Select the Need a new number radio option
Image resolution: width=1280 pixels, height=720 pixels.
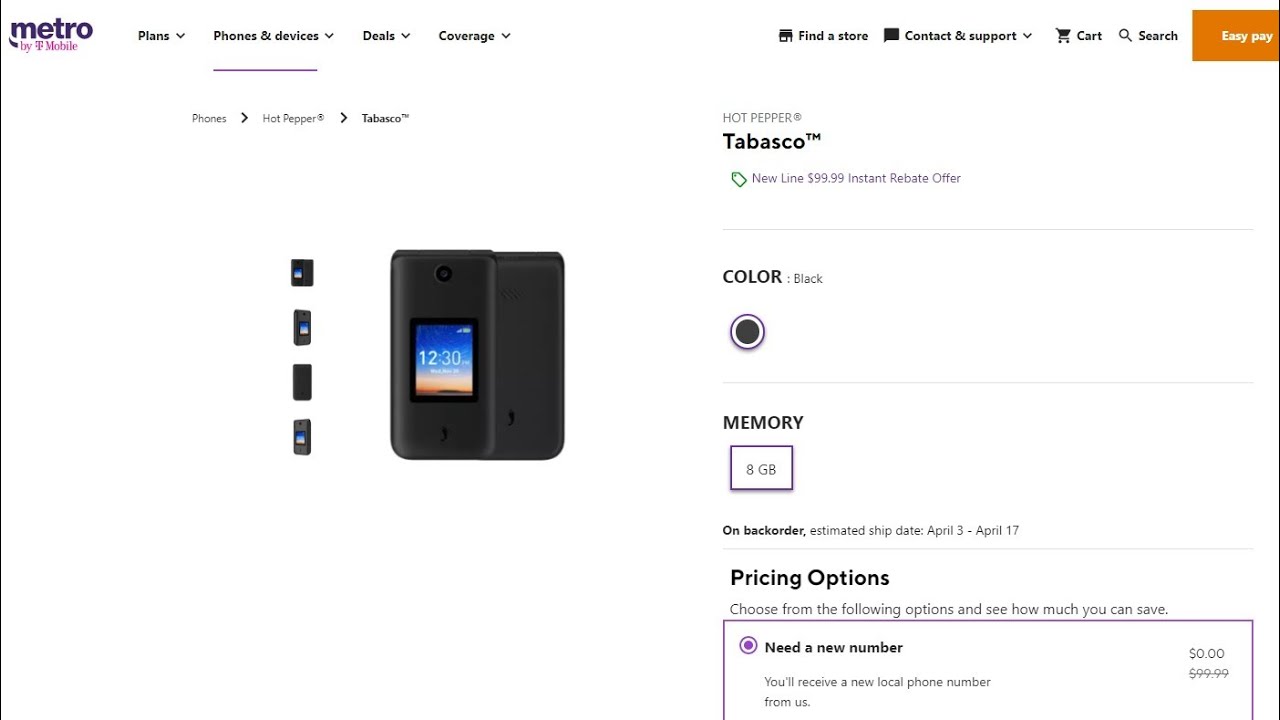click(x=748, y=646)
